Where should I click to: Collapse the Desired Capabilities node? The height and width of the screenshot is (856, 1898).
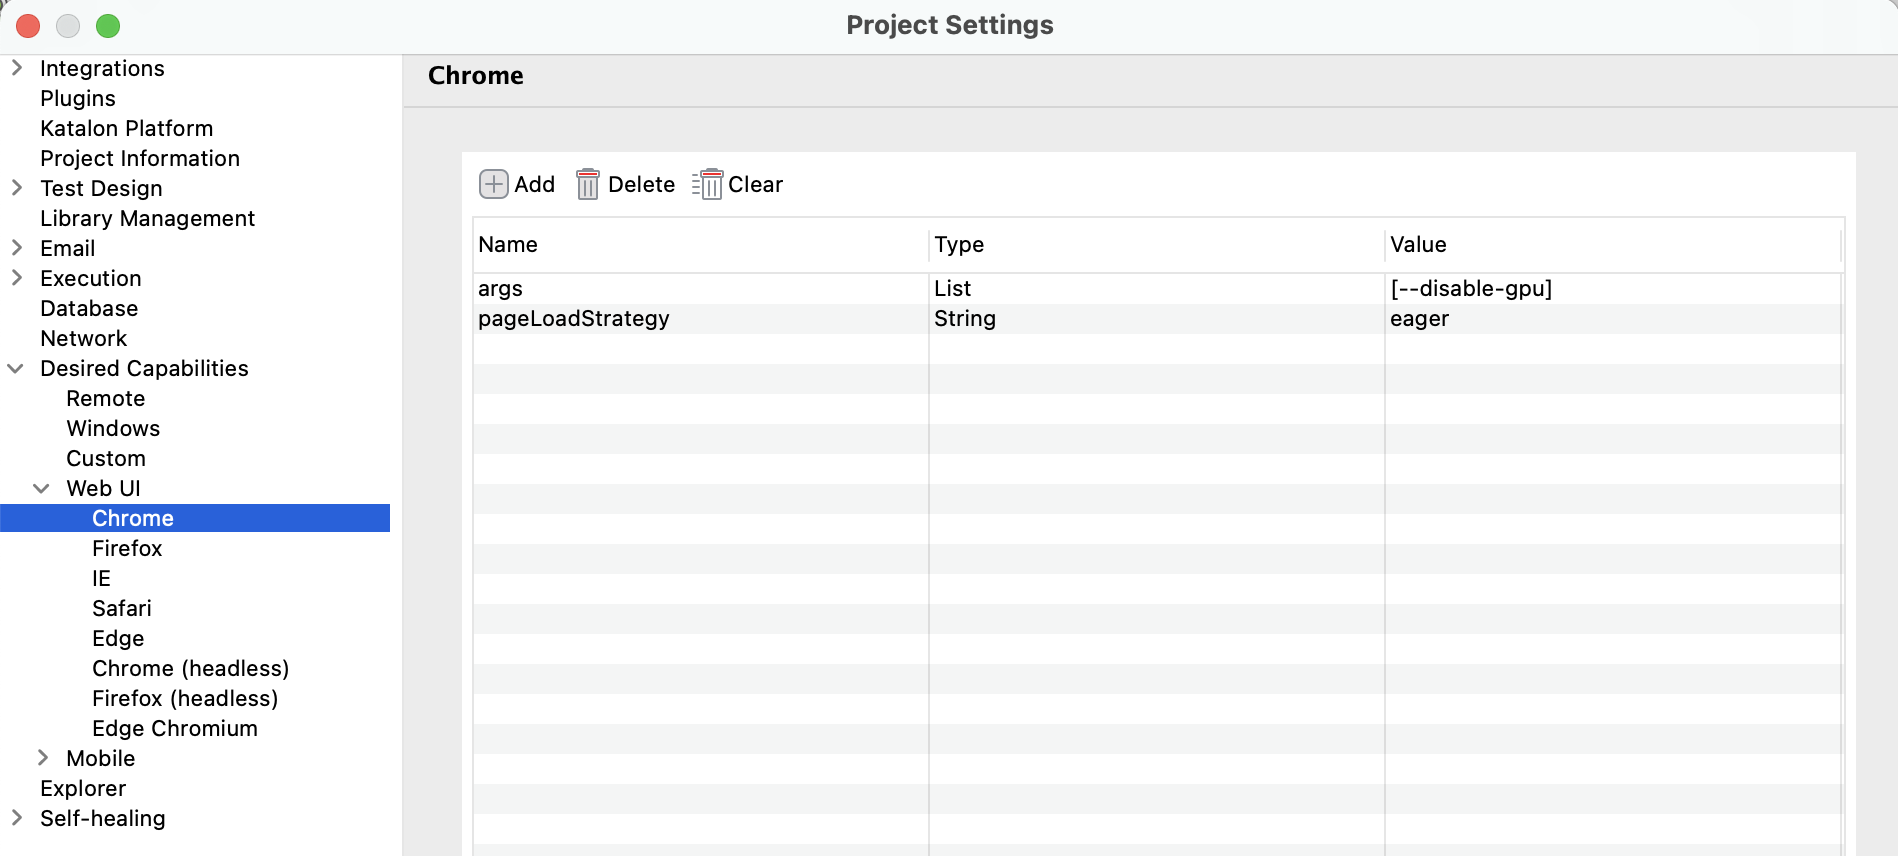[x=16, y=368]
